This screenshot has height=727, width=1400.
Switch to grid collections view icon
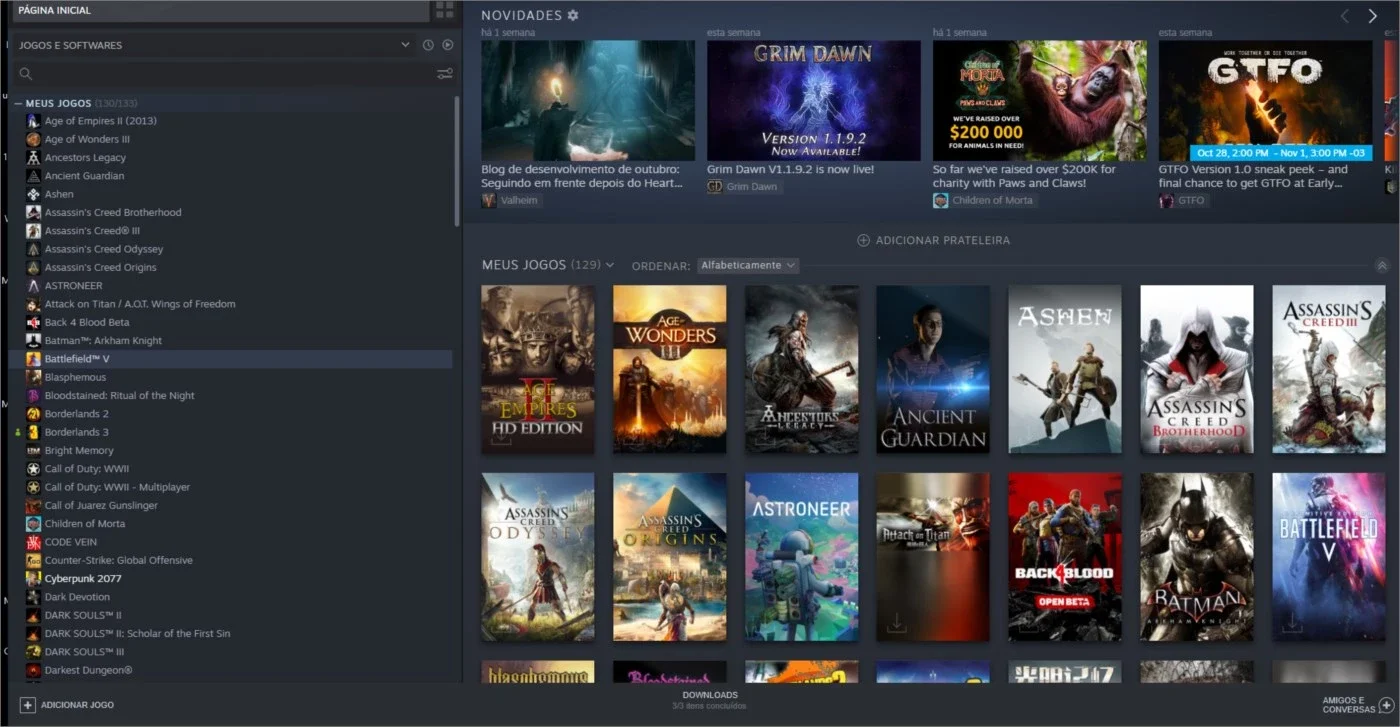pyautogui.click(x=445, y=10)
